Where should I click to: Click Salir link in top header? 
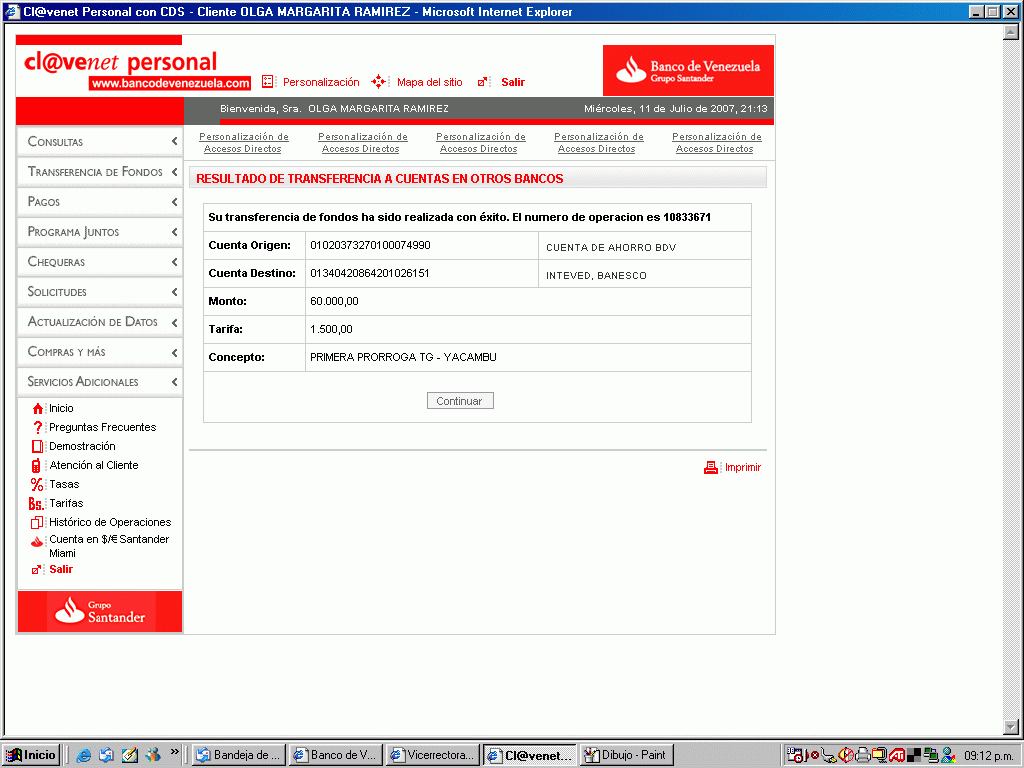click(513, 82)
